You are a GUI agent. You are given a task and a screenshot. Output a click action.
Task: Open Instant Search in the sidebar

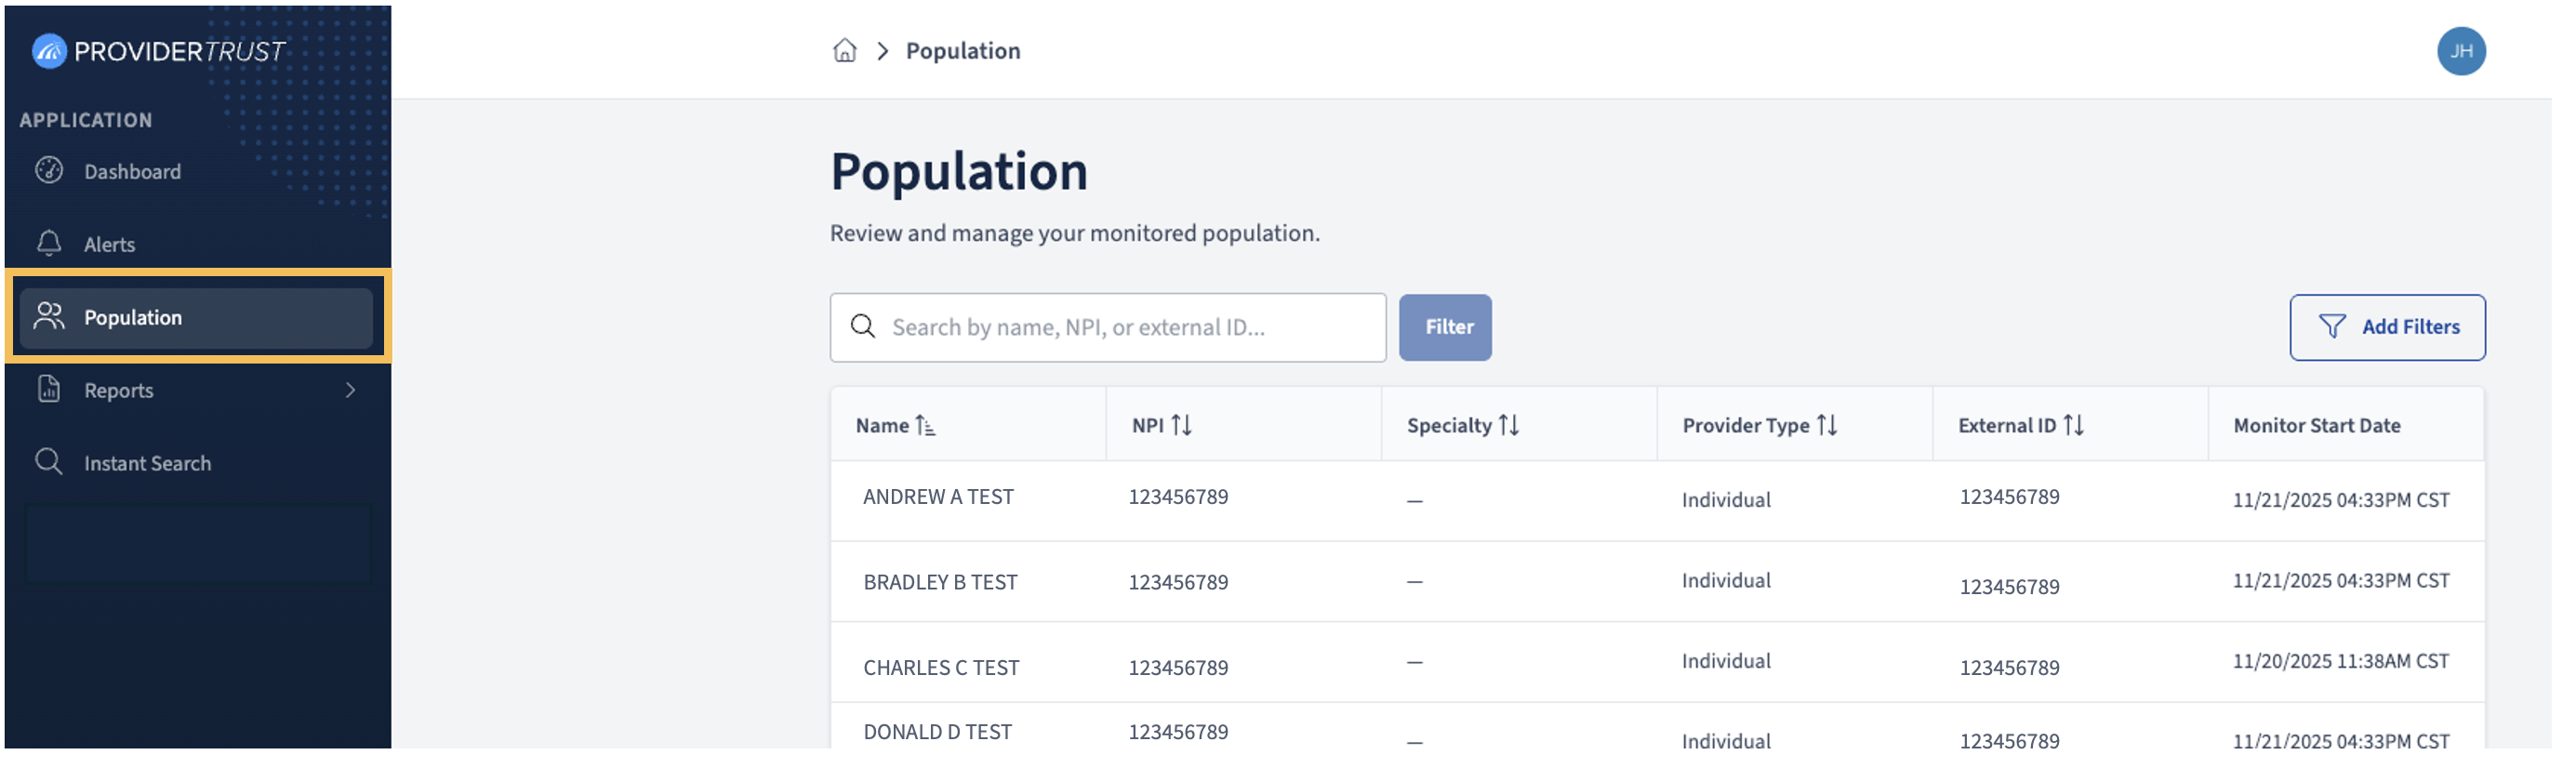click(x=196, y=463)
